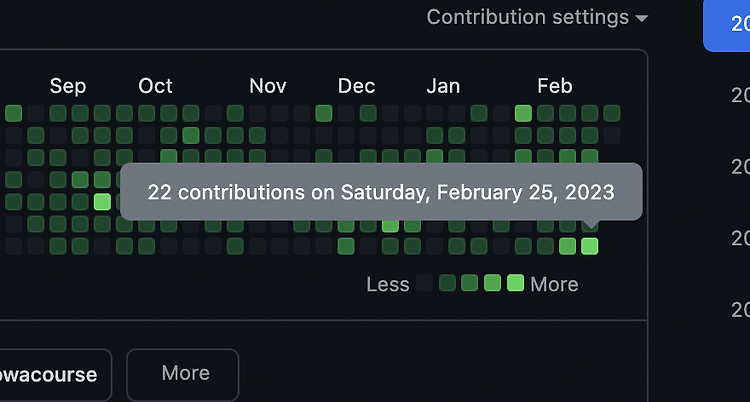Viewport: 750px width, 402px height.
Task: Click the February 25 contribution cell under tooltip
Action: tap(589, 246)
